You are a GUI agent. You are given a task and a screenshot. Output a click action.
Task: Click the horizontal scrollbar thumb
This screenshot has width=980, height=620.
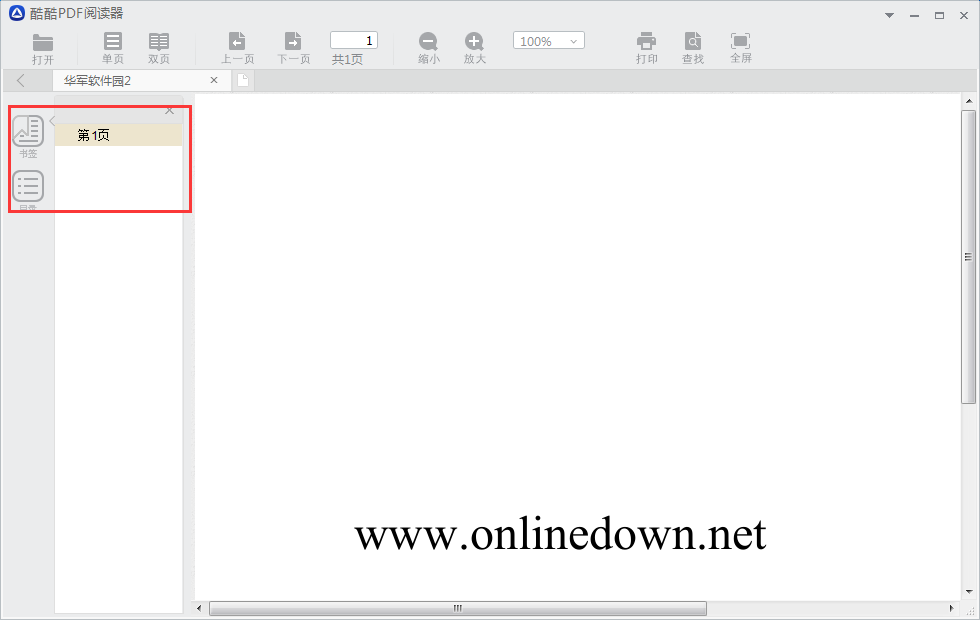(x=458, y=608)
